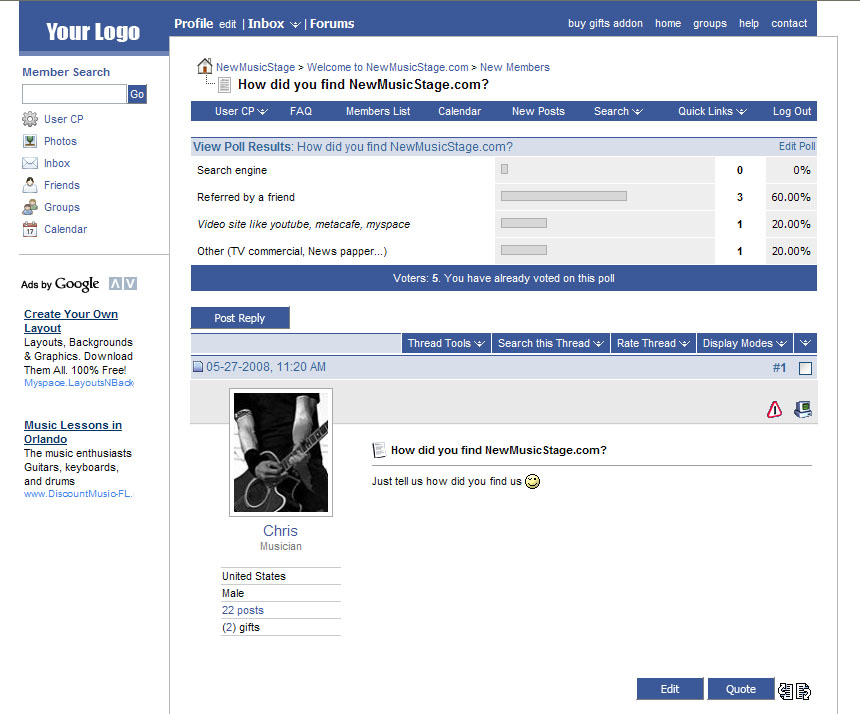Screen dimensions: 860x714
Task: Click the help link in top menu
Action: coord(749,23)
